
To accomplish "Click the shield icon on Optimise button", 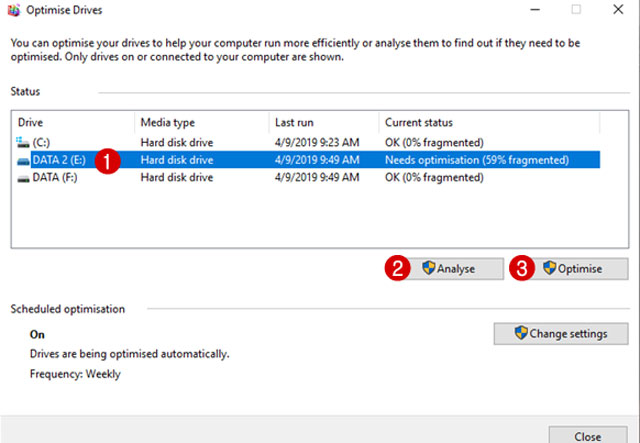I will point(549,269).
